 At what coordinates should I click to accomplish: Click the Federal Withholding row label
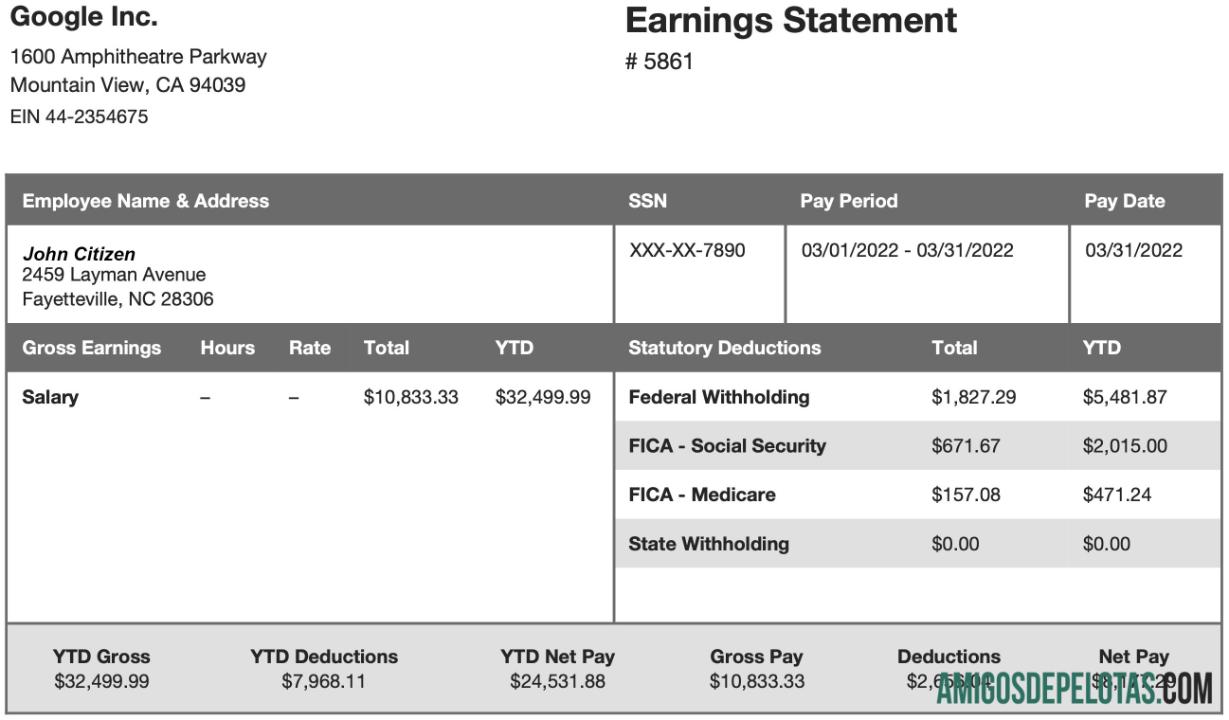point(718,397)
